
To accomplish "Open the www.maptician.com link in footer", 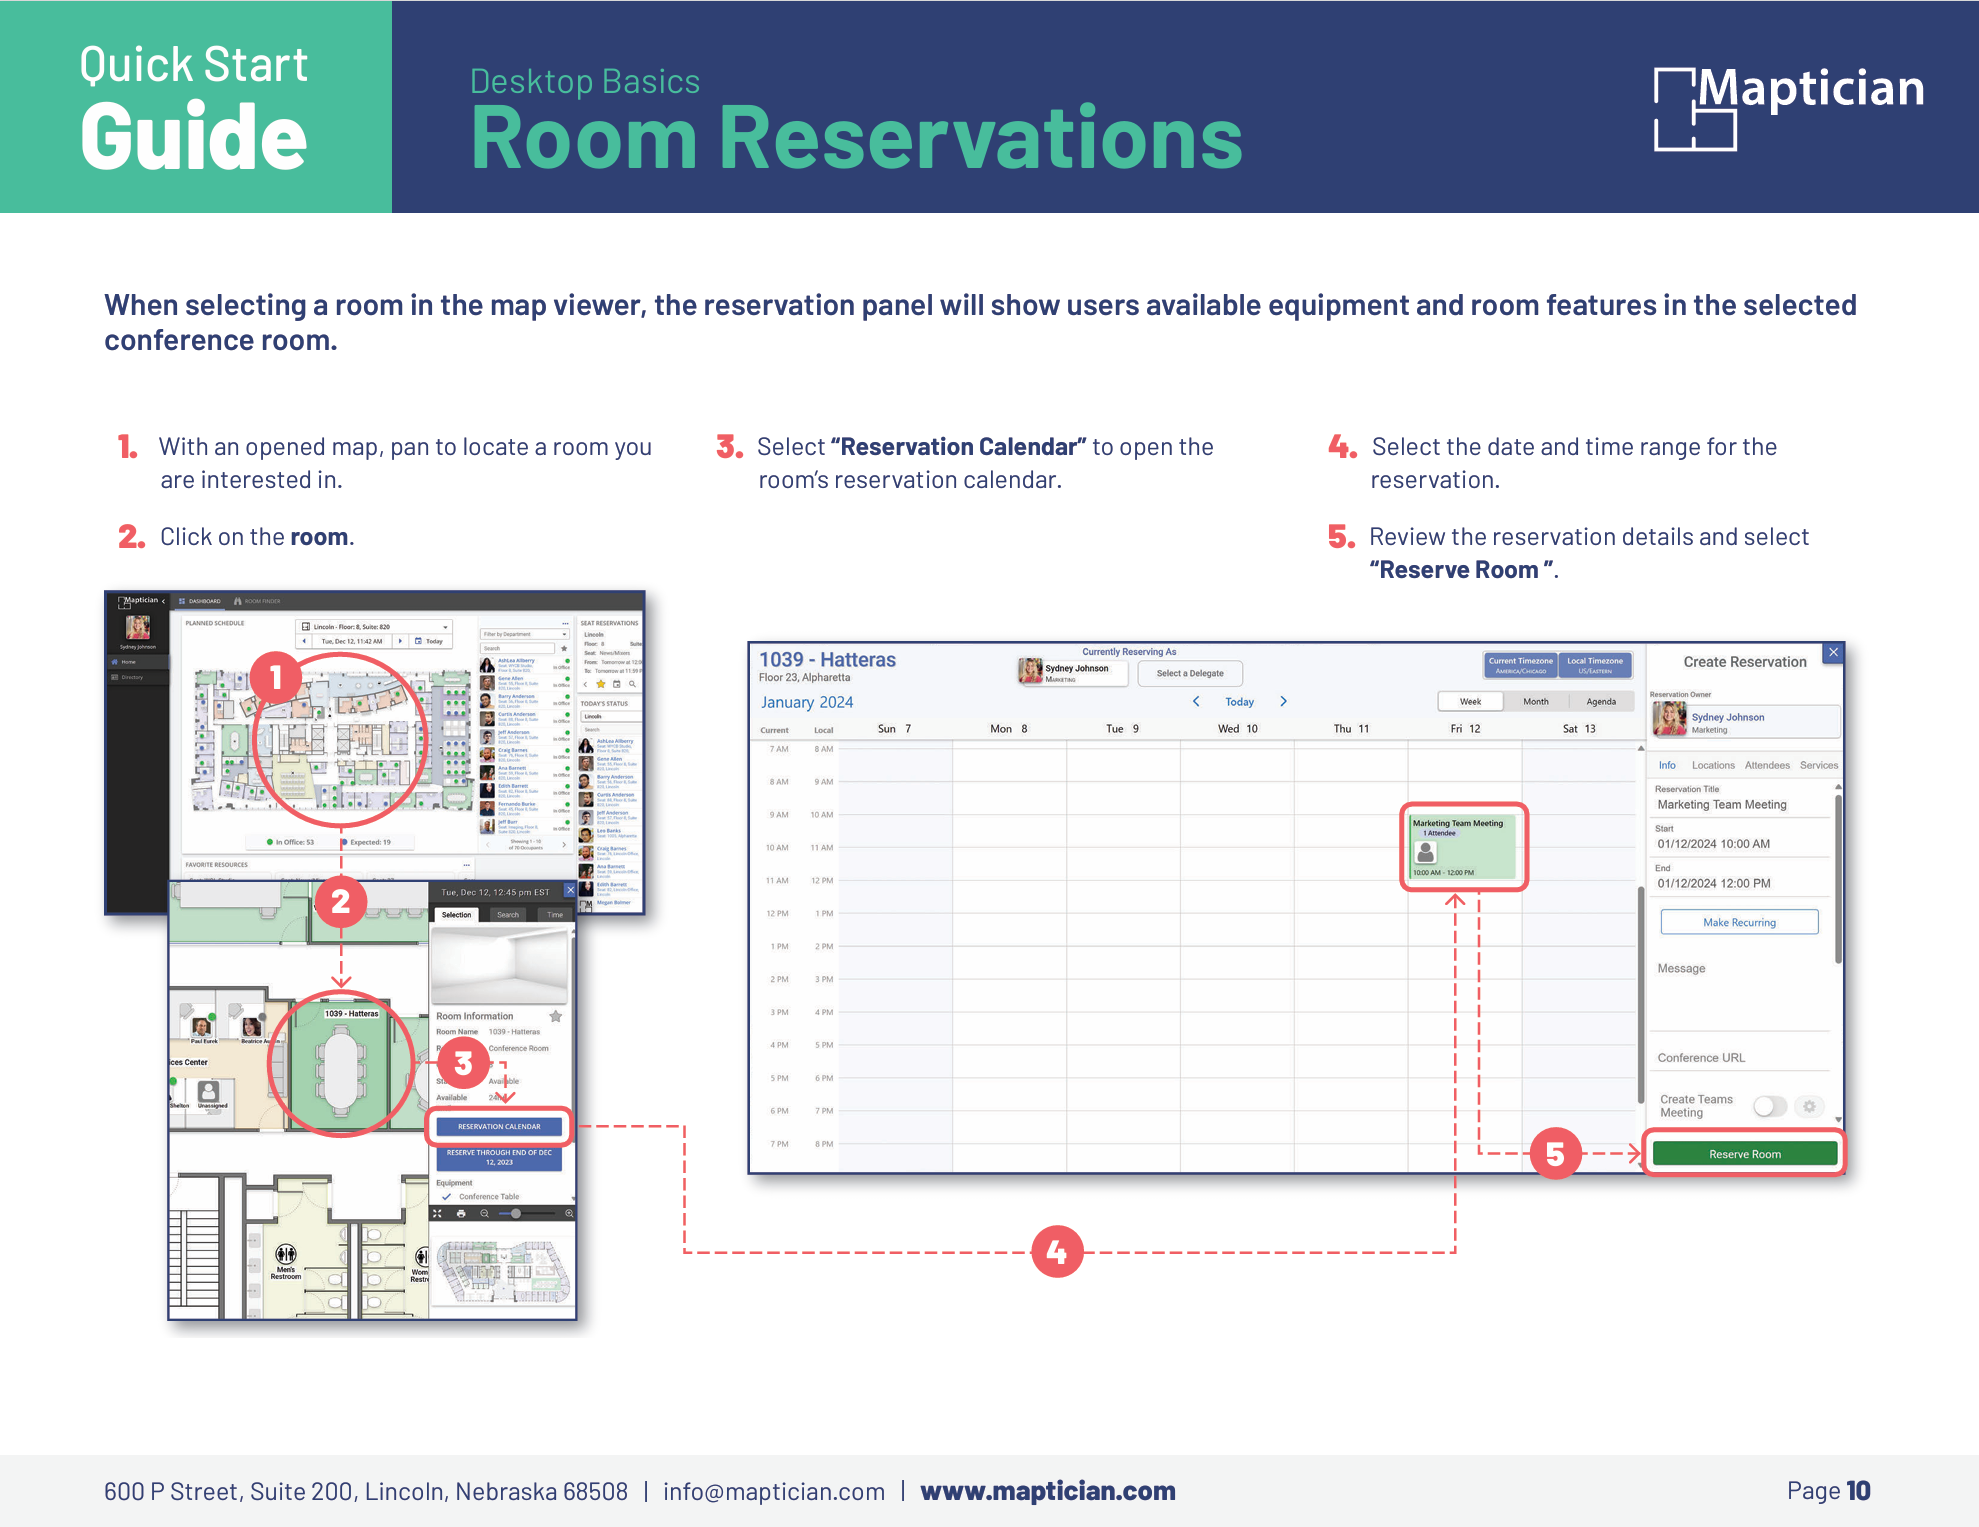I will 1047,1491.
